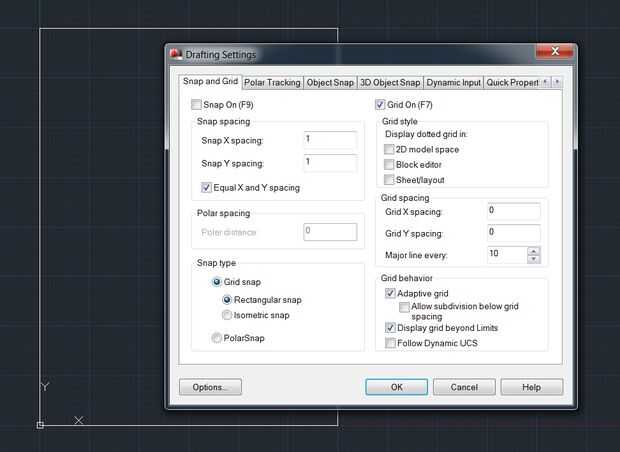This screenshot has width=620, height=452.
Task: Select PolarSnap radio button
Action: pos(216,338)
